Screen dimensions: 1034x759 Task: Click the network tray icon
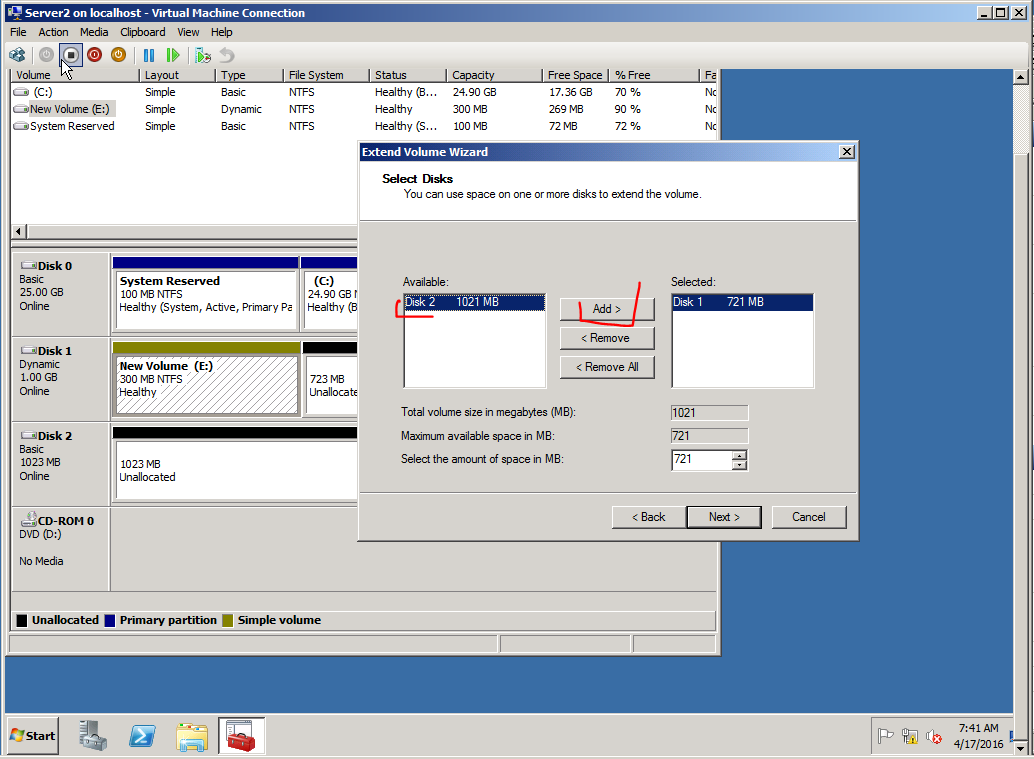910,736
